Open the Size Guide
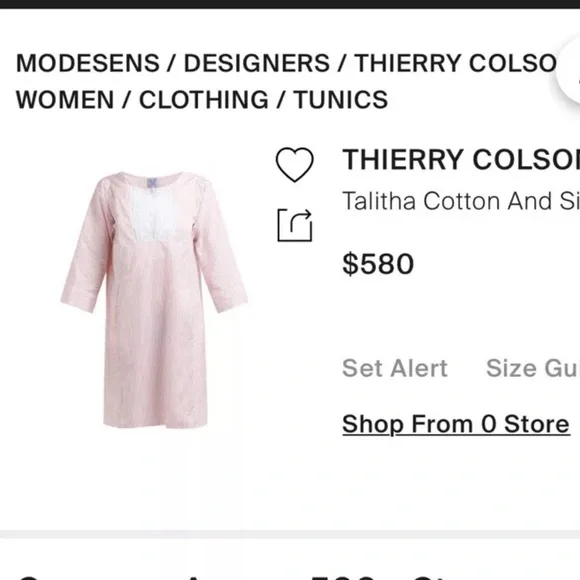 coord(533,368)
